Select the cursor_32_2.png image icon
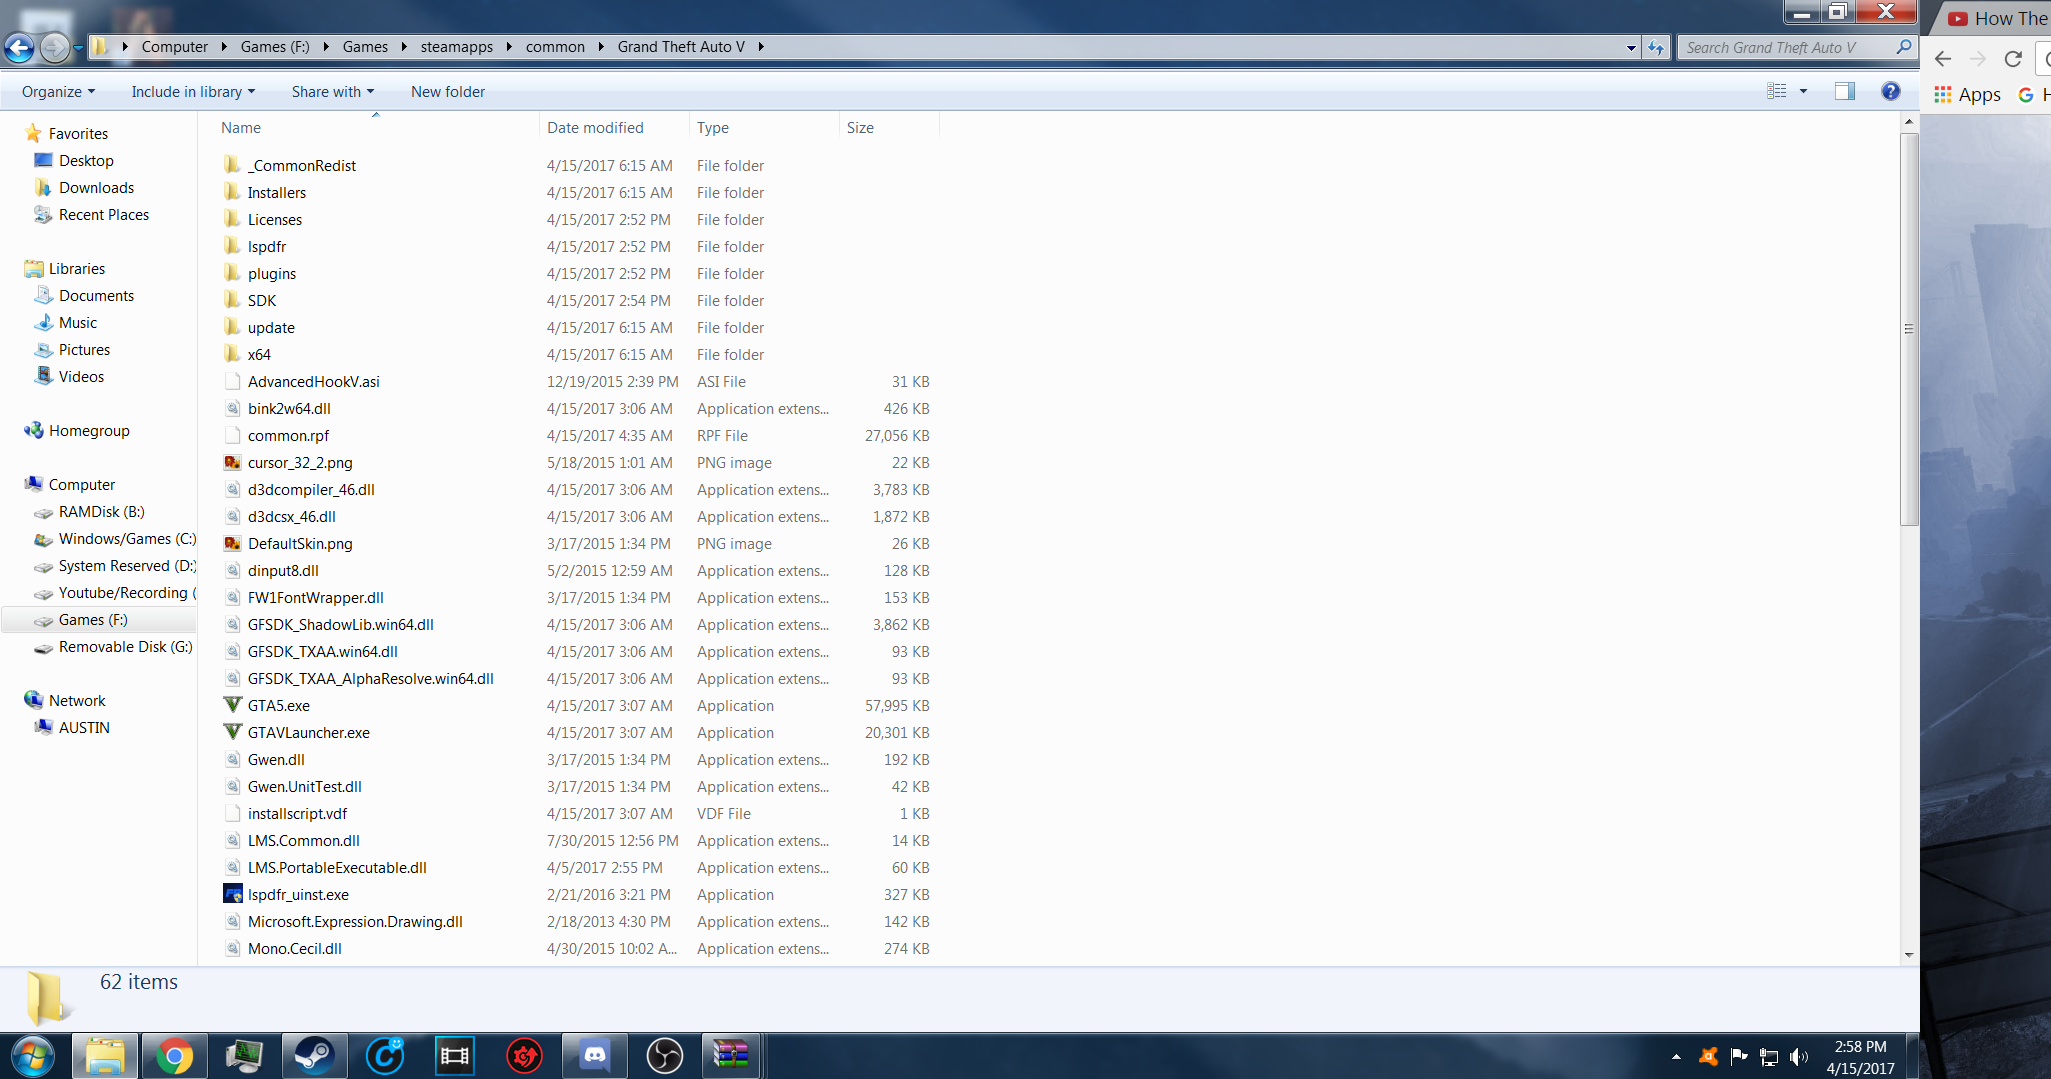 pyautogui.click(x=232, y=462)
